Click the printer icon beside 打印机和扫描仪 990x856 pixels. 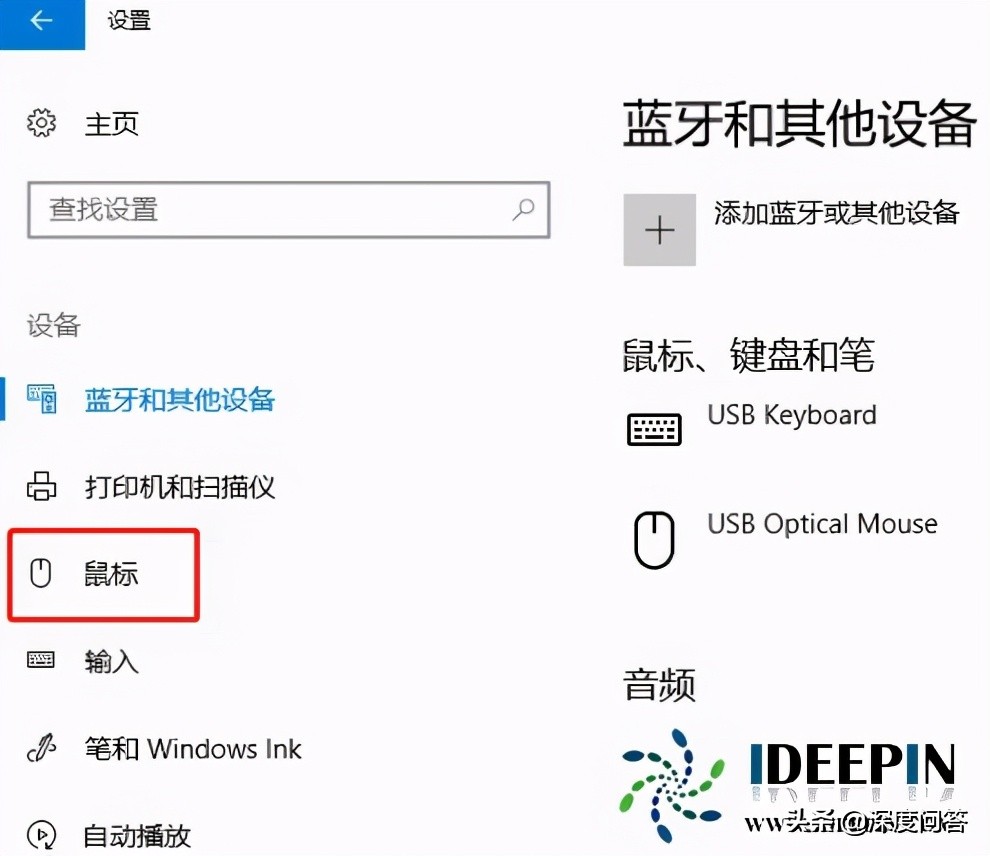tap(42, 487)
